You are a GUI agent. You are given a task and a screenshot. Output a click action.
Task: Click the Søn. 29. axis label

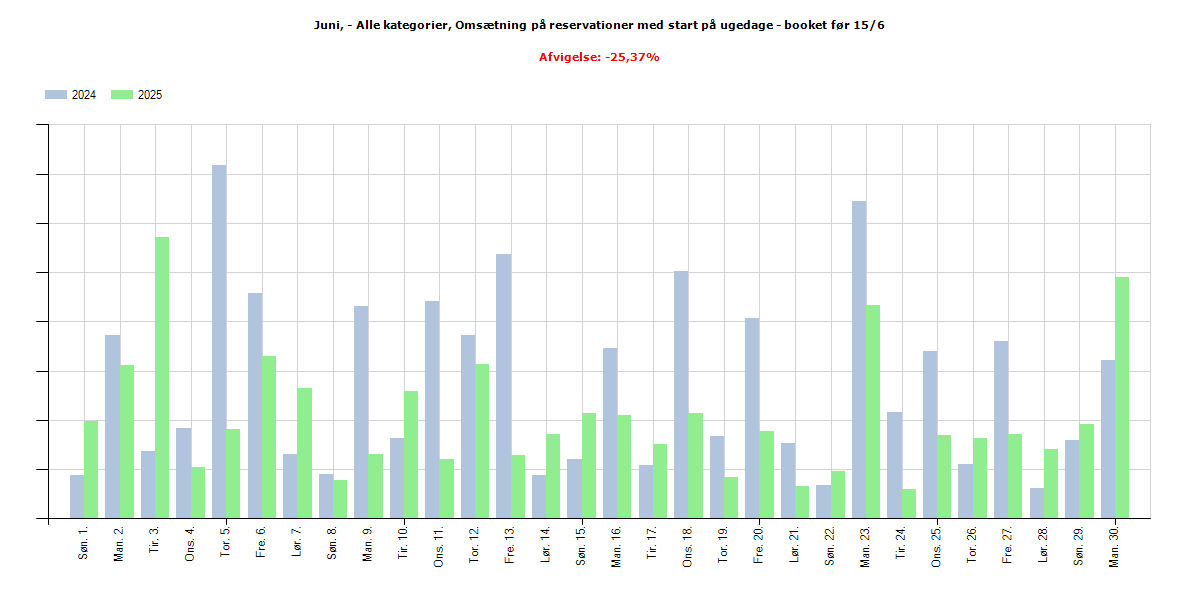click(1078, 544)
